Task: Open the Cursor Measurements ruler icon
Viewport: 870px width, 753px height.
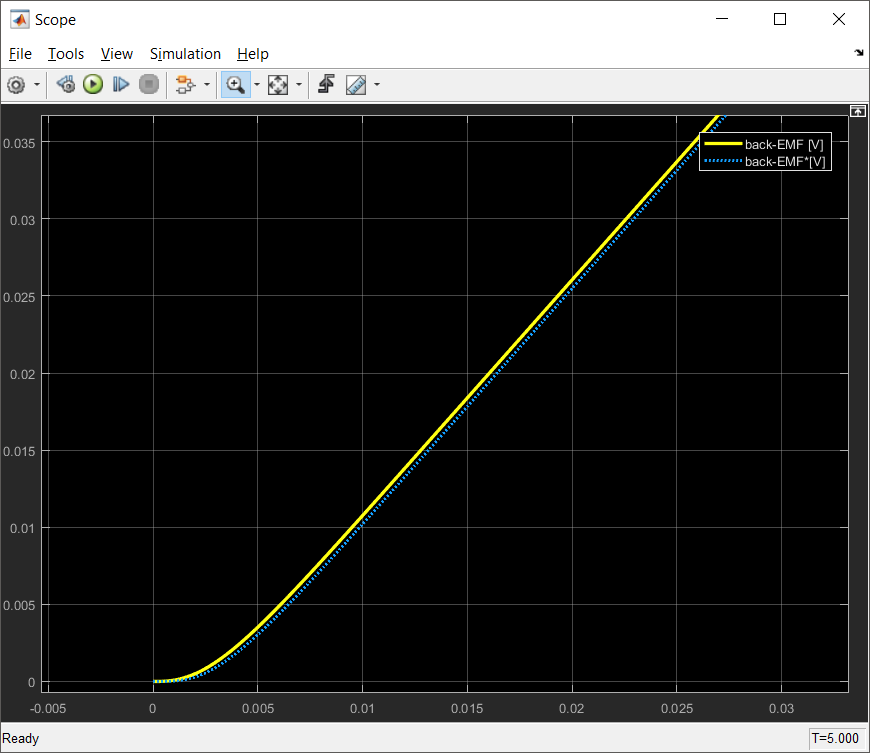Action: [356, 85]
